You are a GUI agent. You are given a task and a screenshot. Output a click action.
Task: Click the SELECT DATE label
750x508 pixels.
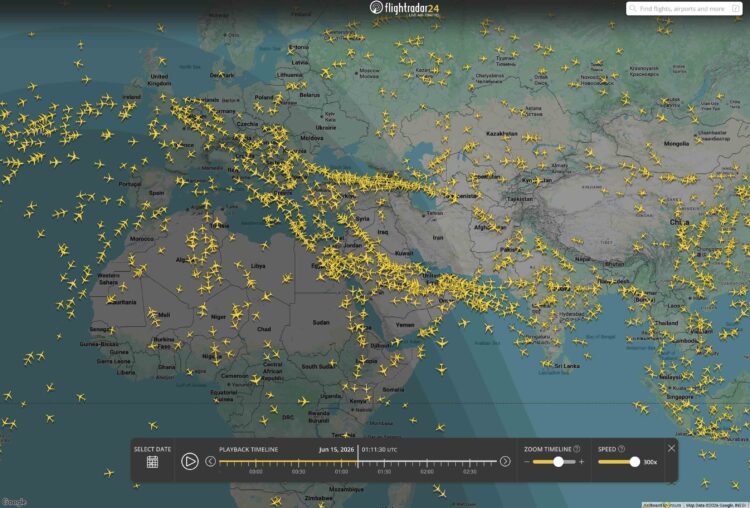pyautogui.click(x=152, y=449)
